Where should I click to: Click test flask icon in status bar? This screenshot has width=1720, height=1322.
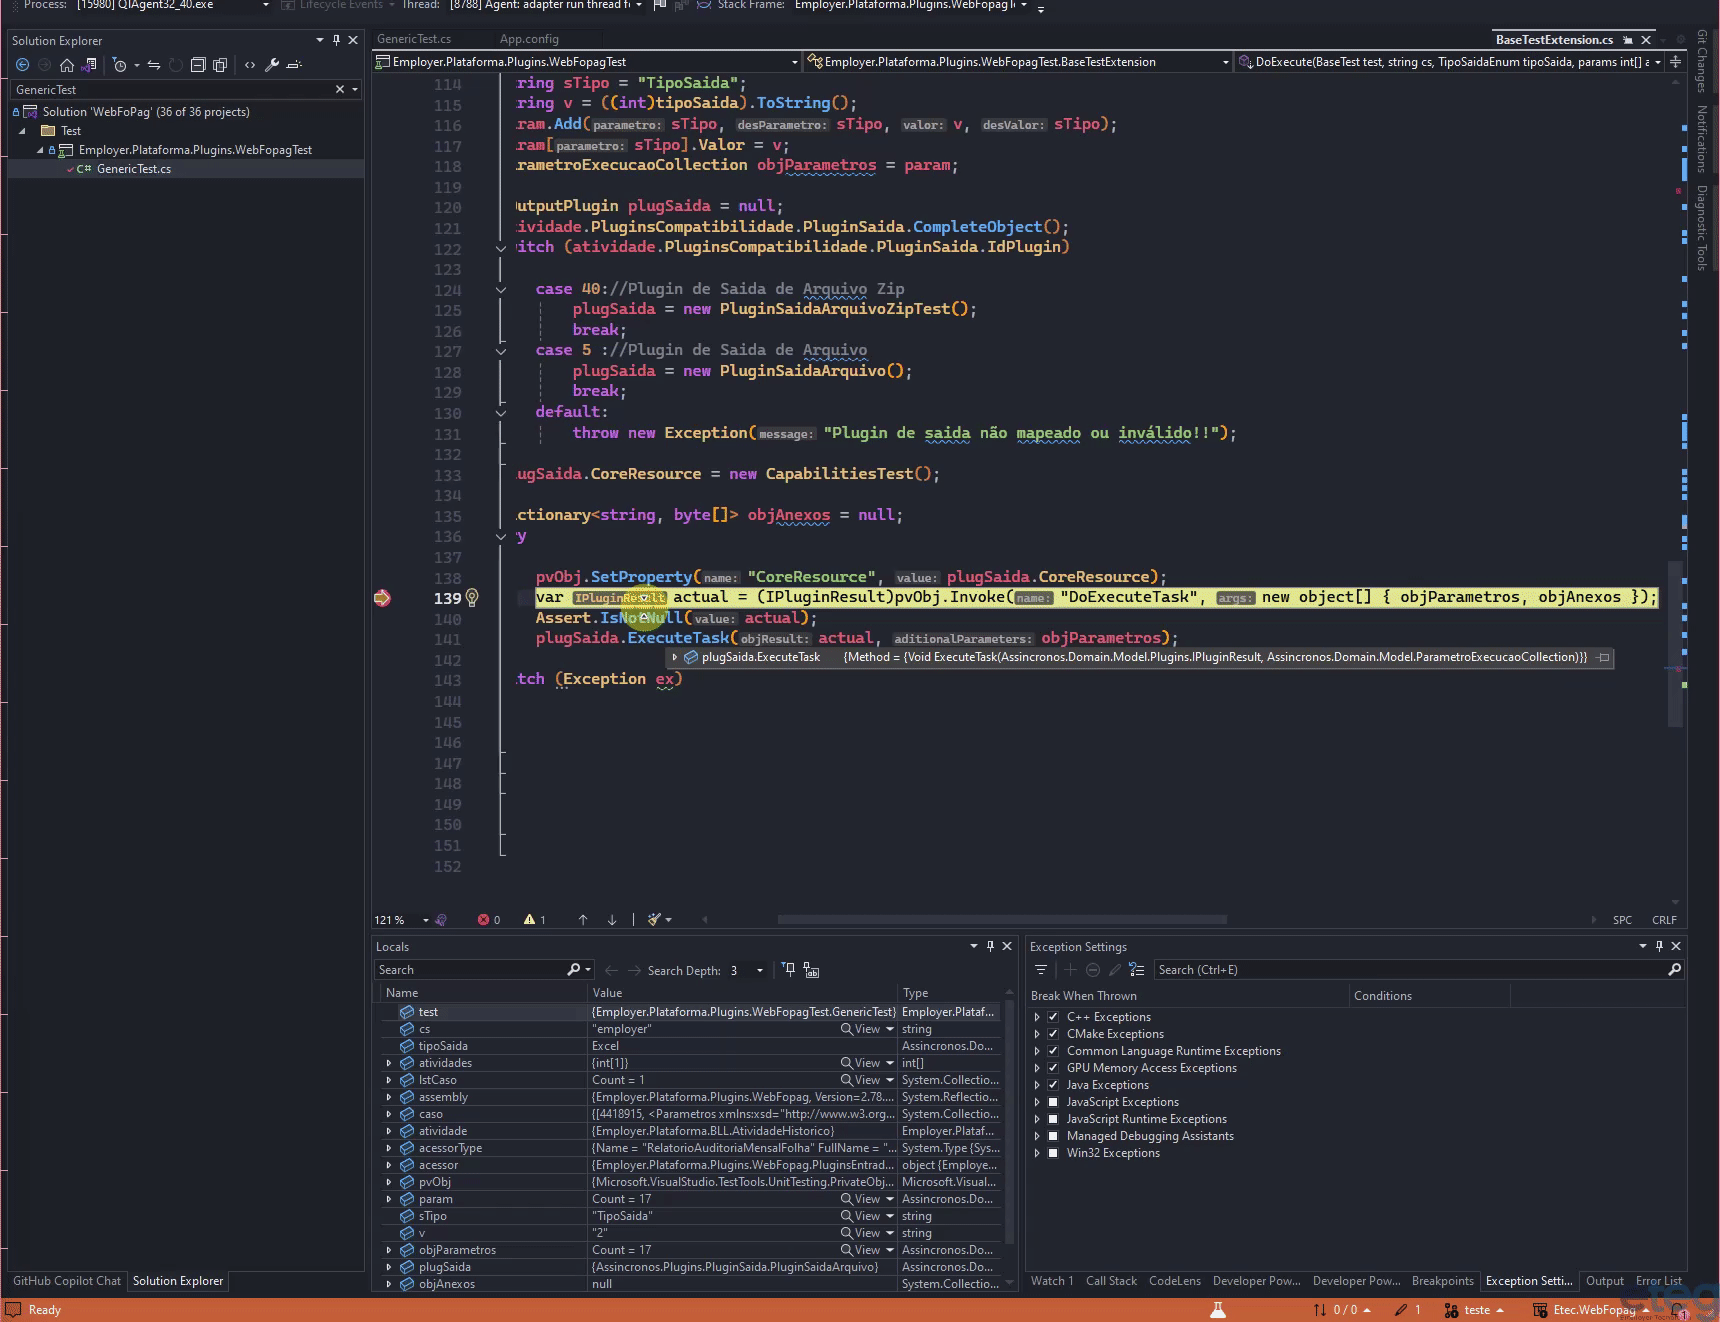click(1218, 1309)
